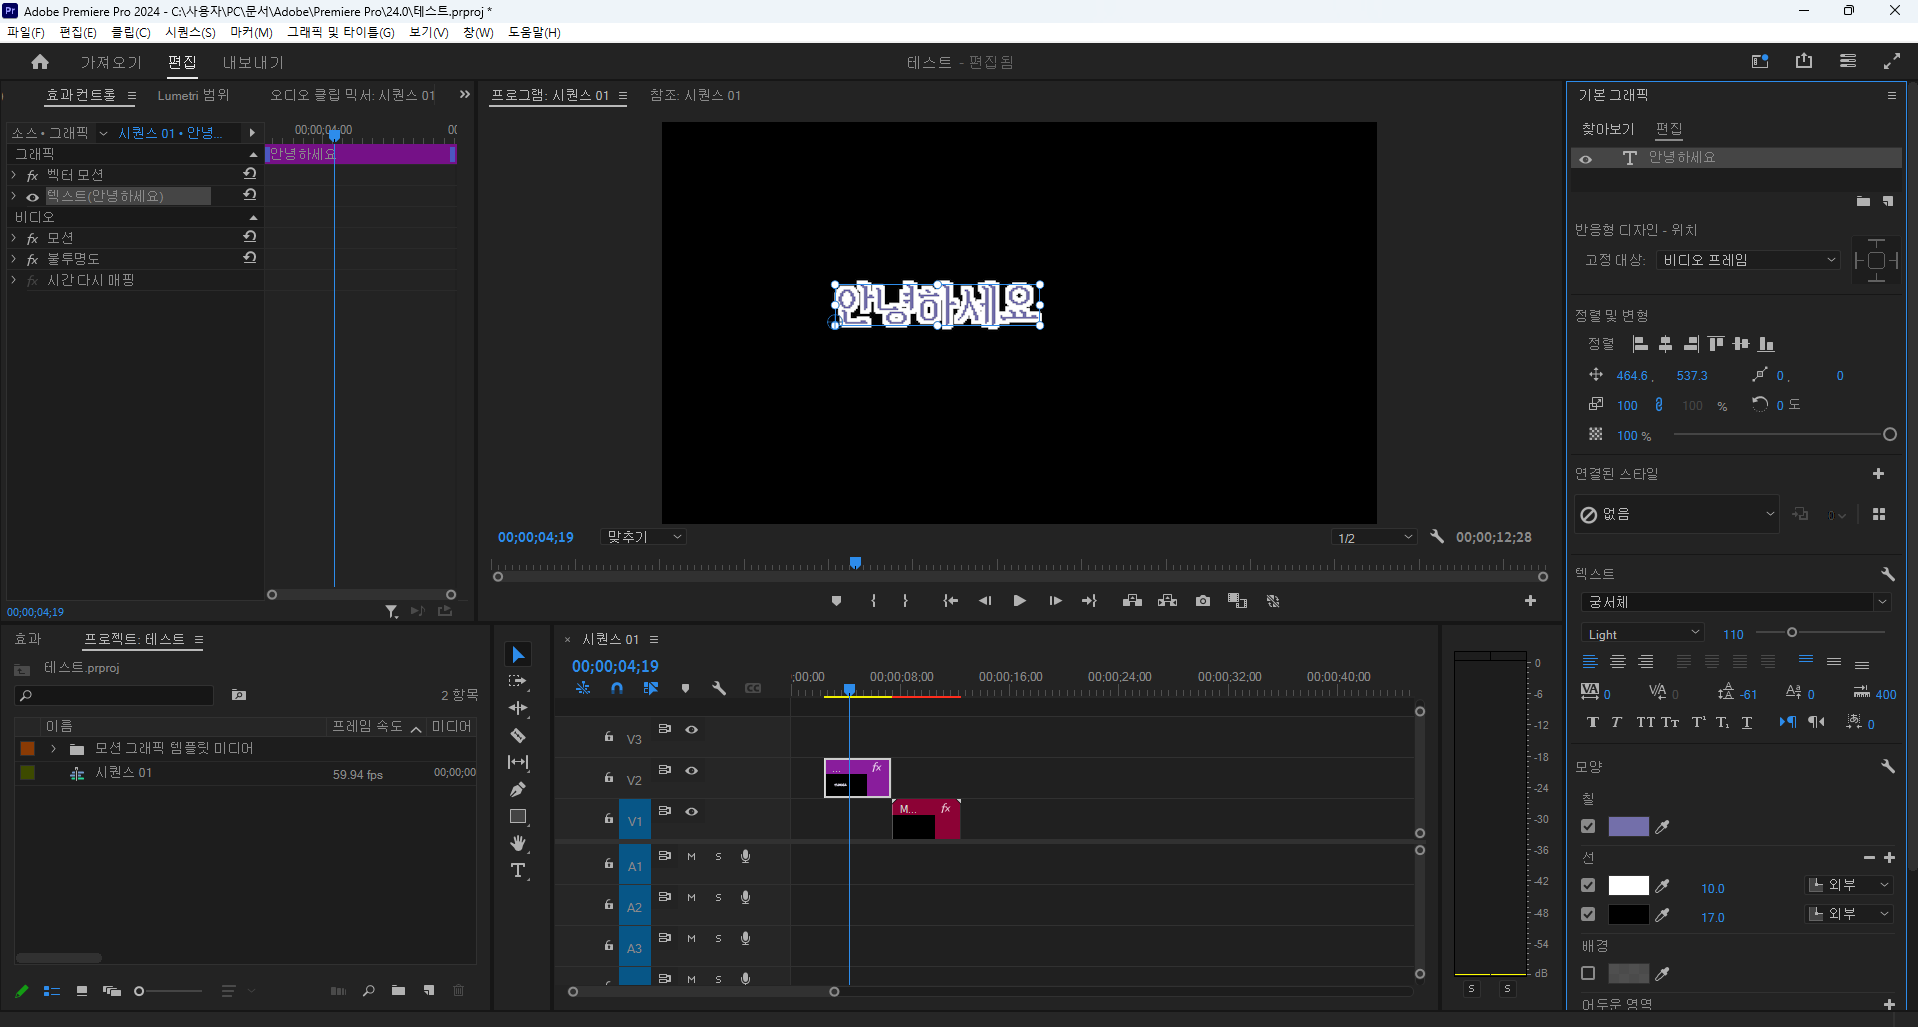Screen dimensions: 1918x1027
Task: Click the camera icon to export a frame
Action: pyautogui.click(x=1203, y=601)
